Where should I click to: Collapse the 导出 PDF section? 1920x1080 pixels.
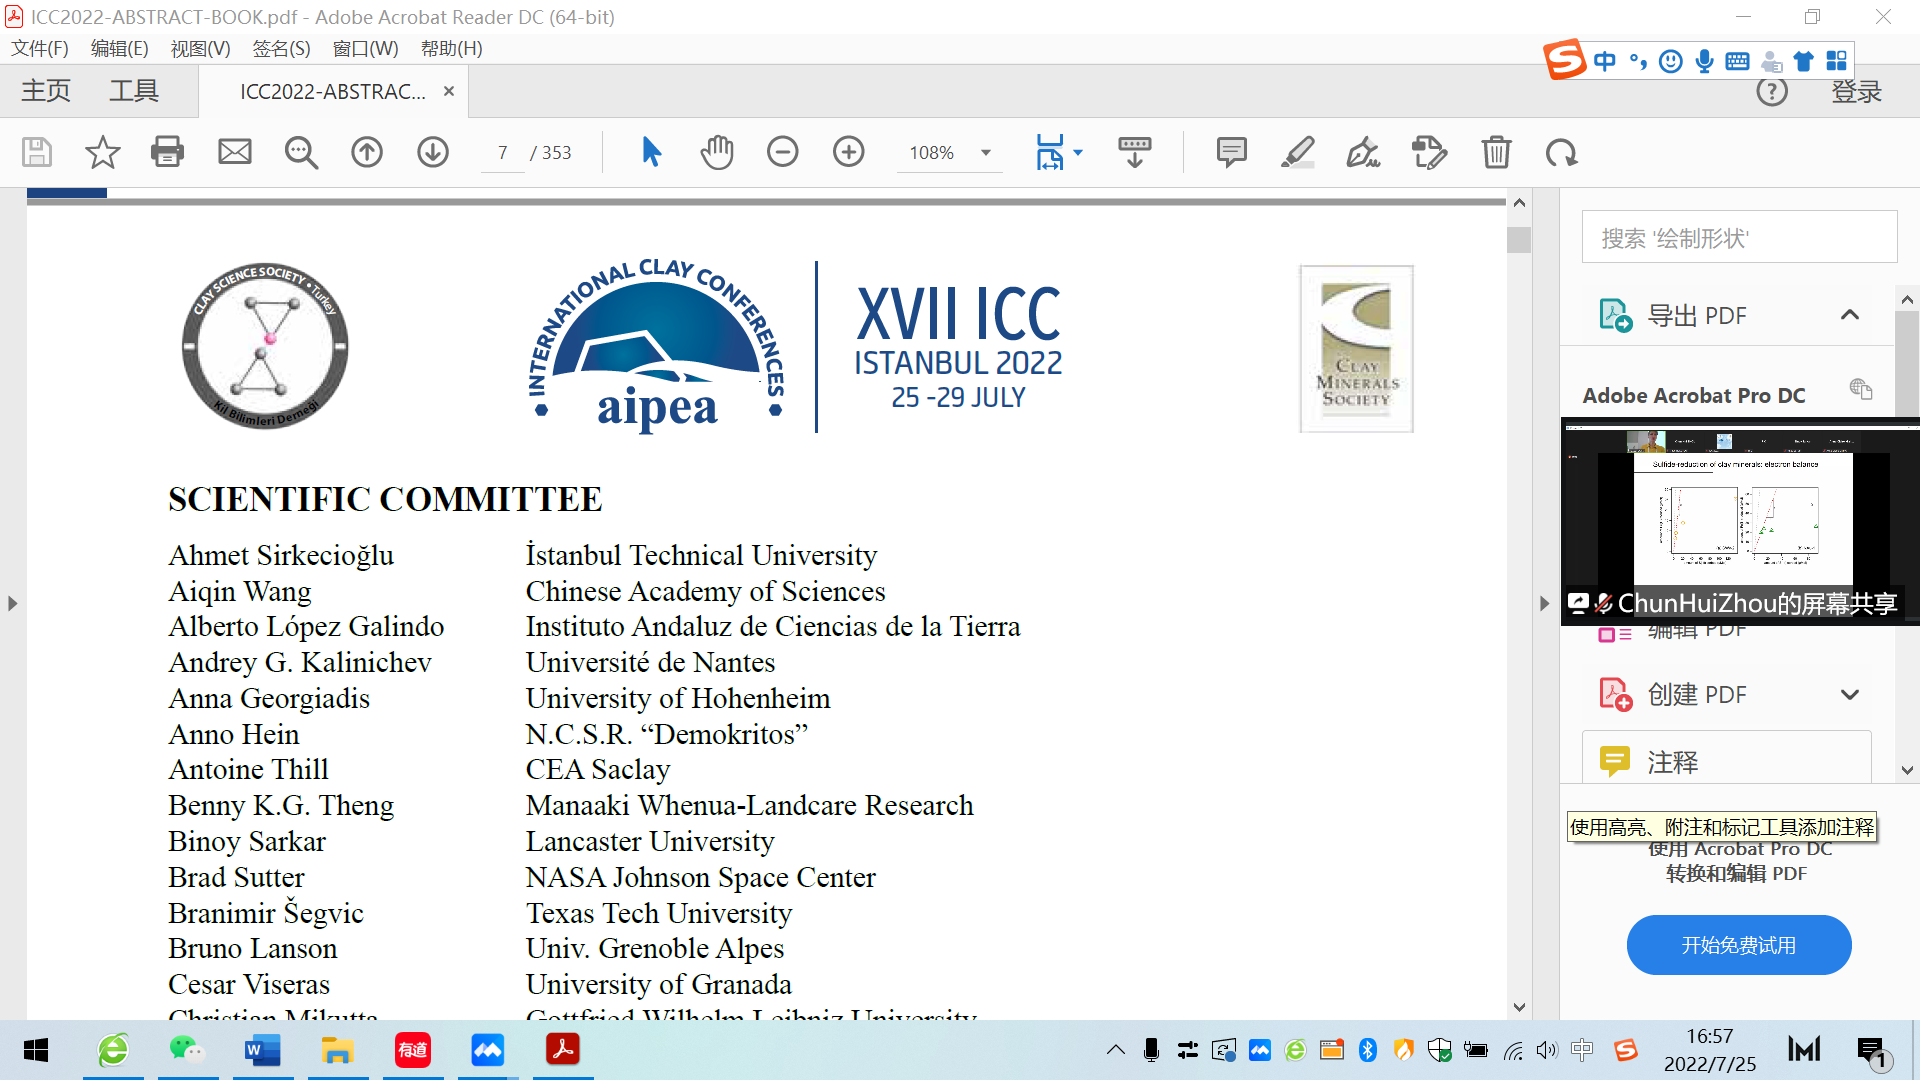tap(1850, 315)
